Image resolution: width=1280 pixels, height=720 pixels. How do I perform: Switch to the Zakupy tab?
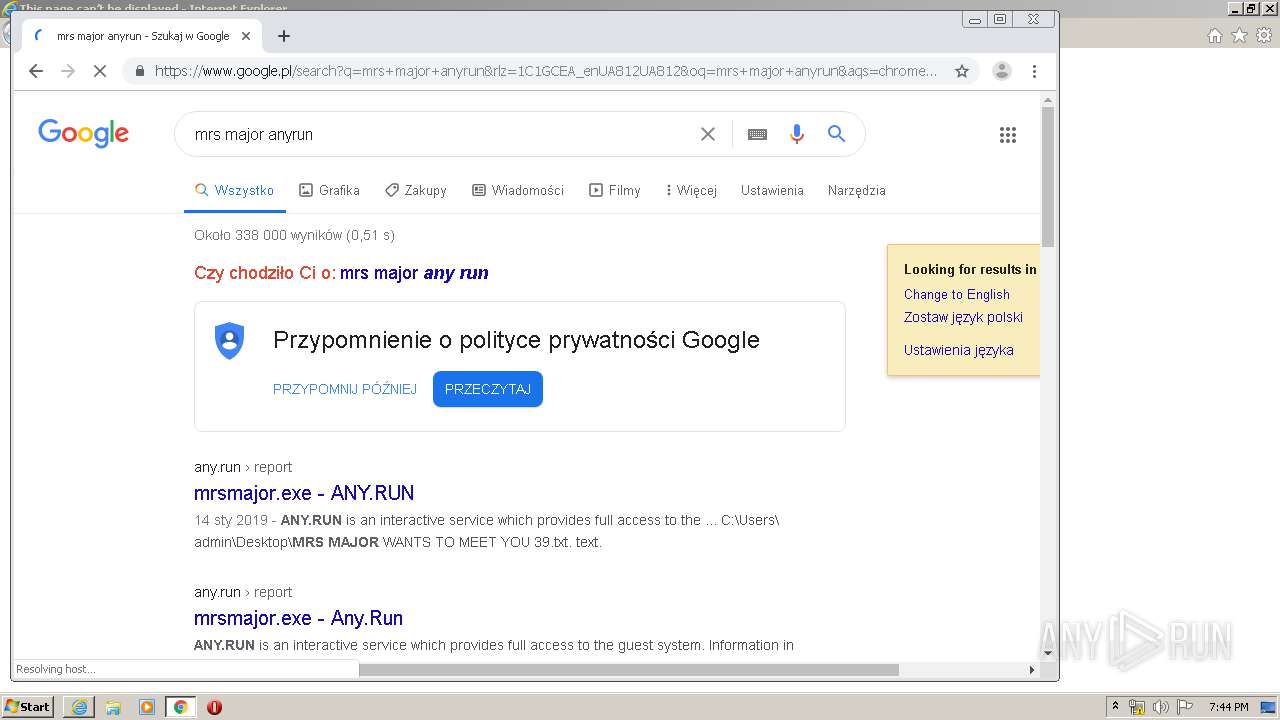pyautogui.click(x=415, y=190)
